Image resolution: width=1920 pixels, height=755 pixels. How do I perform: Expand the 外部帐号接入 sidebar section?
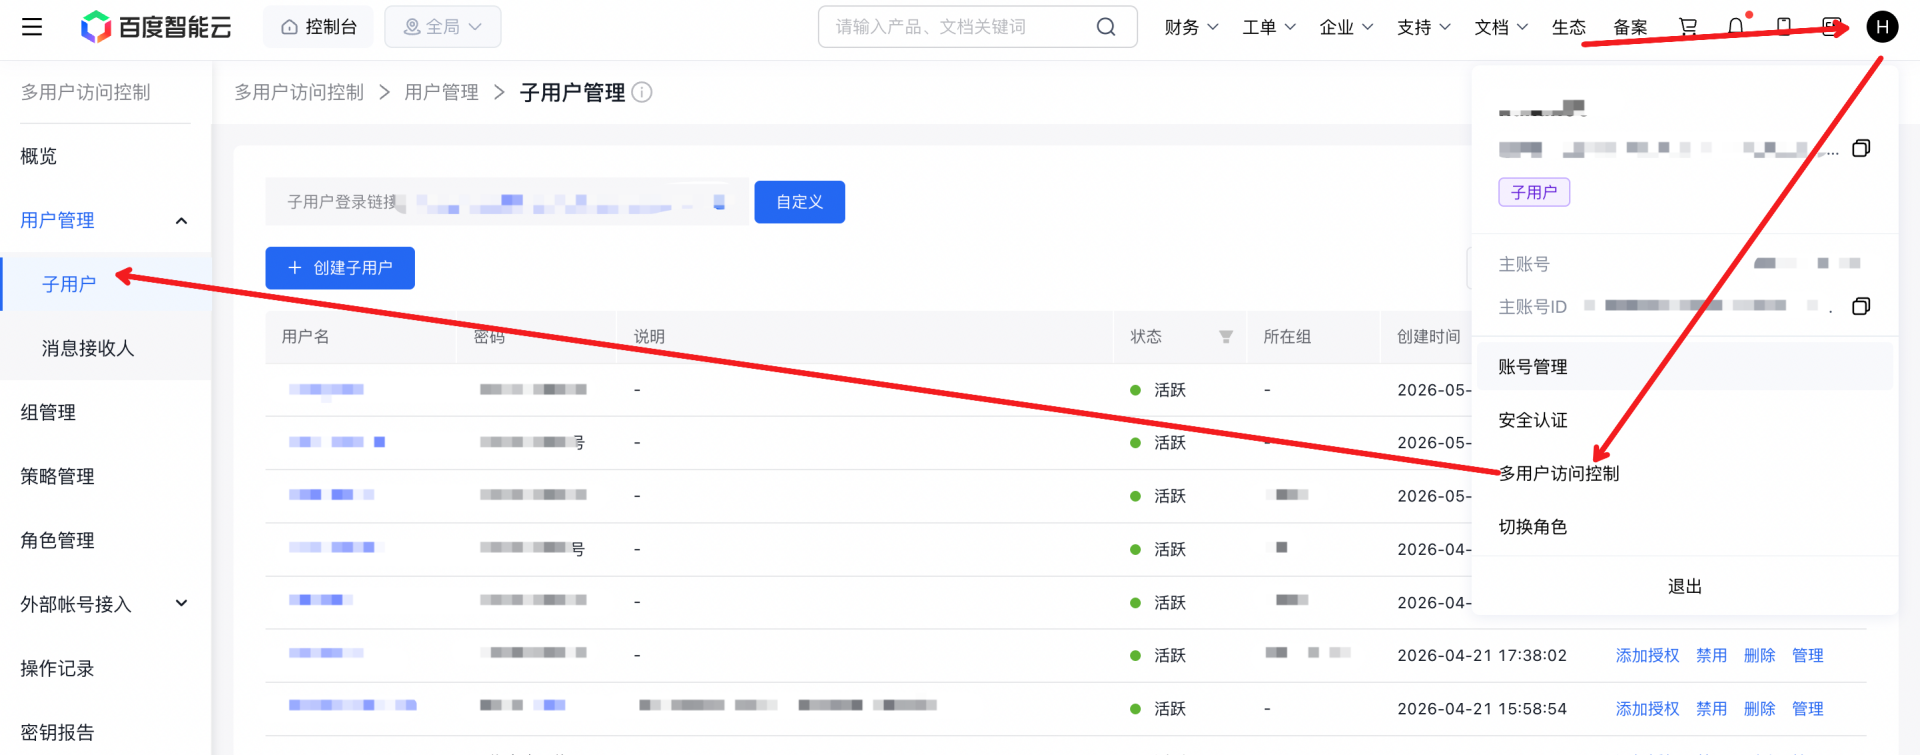coord(181,603)
